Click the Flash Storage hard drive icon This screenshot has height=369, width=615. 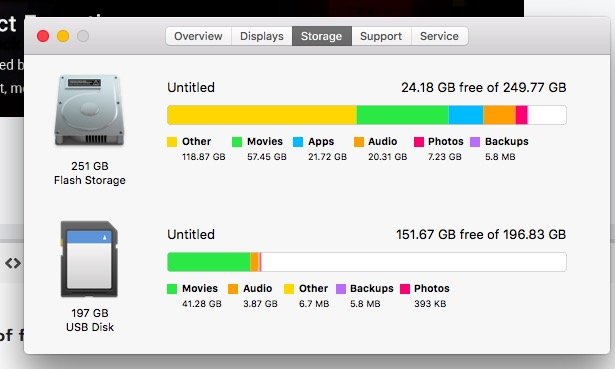89,110
